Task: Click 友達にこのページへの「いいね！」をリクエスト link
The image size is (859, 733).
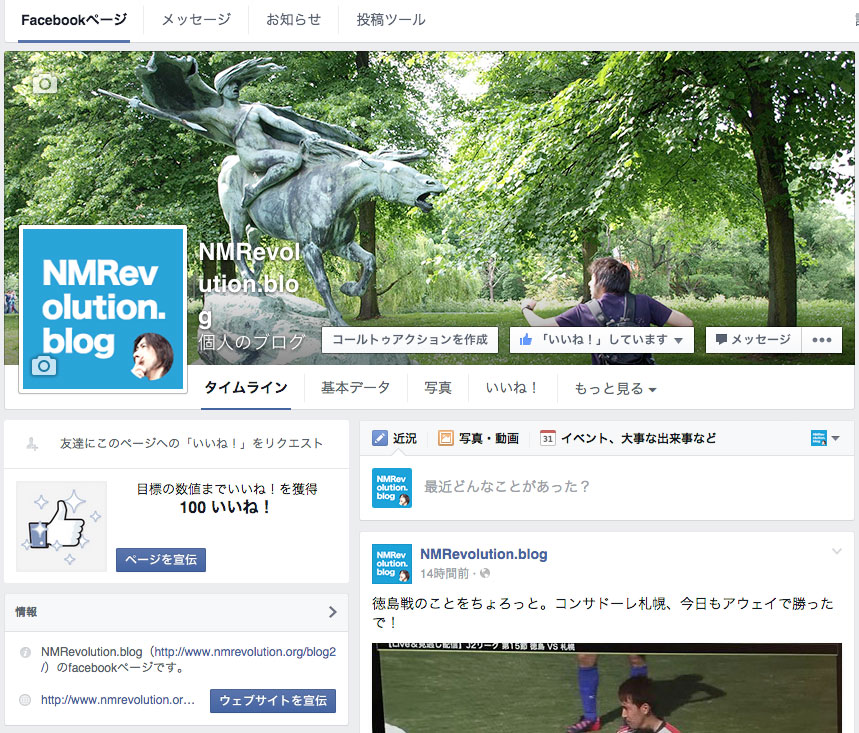Action: click(x=191, y=444)
